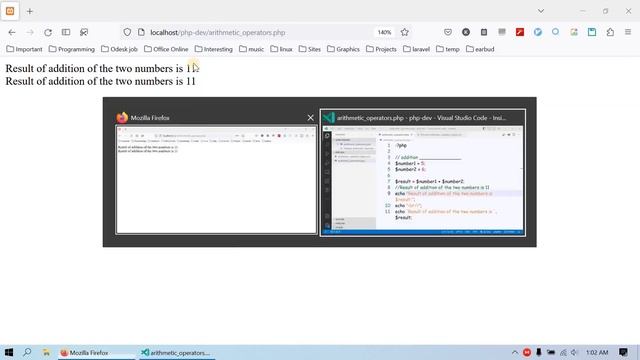Open the Firefox View tab icon
Screen dimensions: 640x360
click(10, 11)
